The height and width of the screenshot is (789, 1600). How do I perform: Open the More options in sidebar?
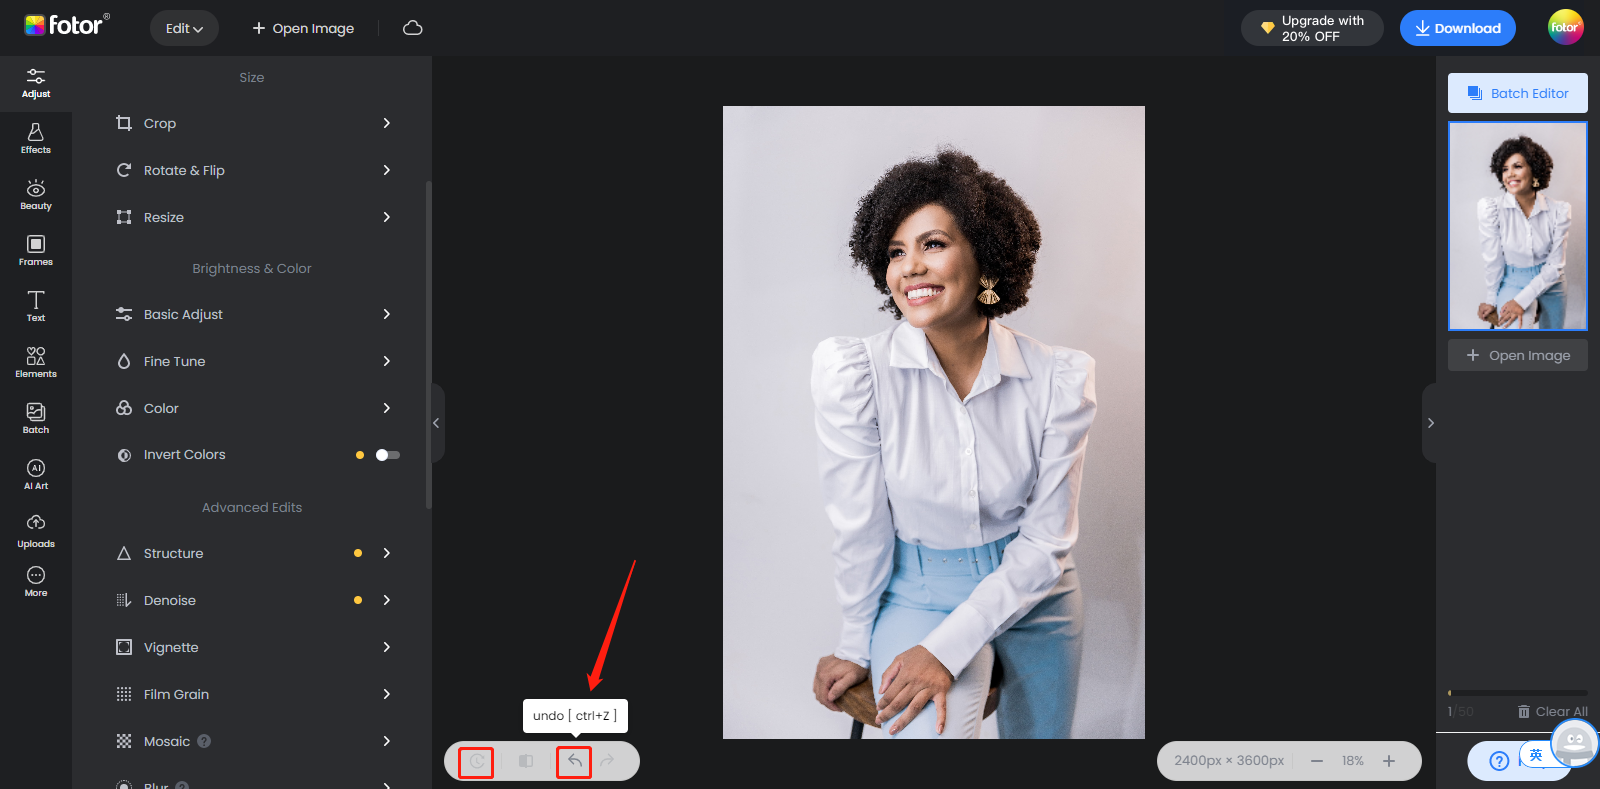36,581
